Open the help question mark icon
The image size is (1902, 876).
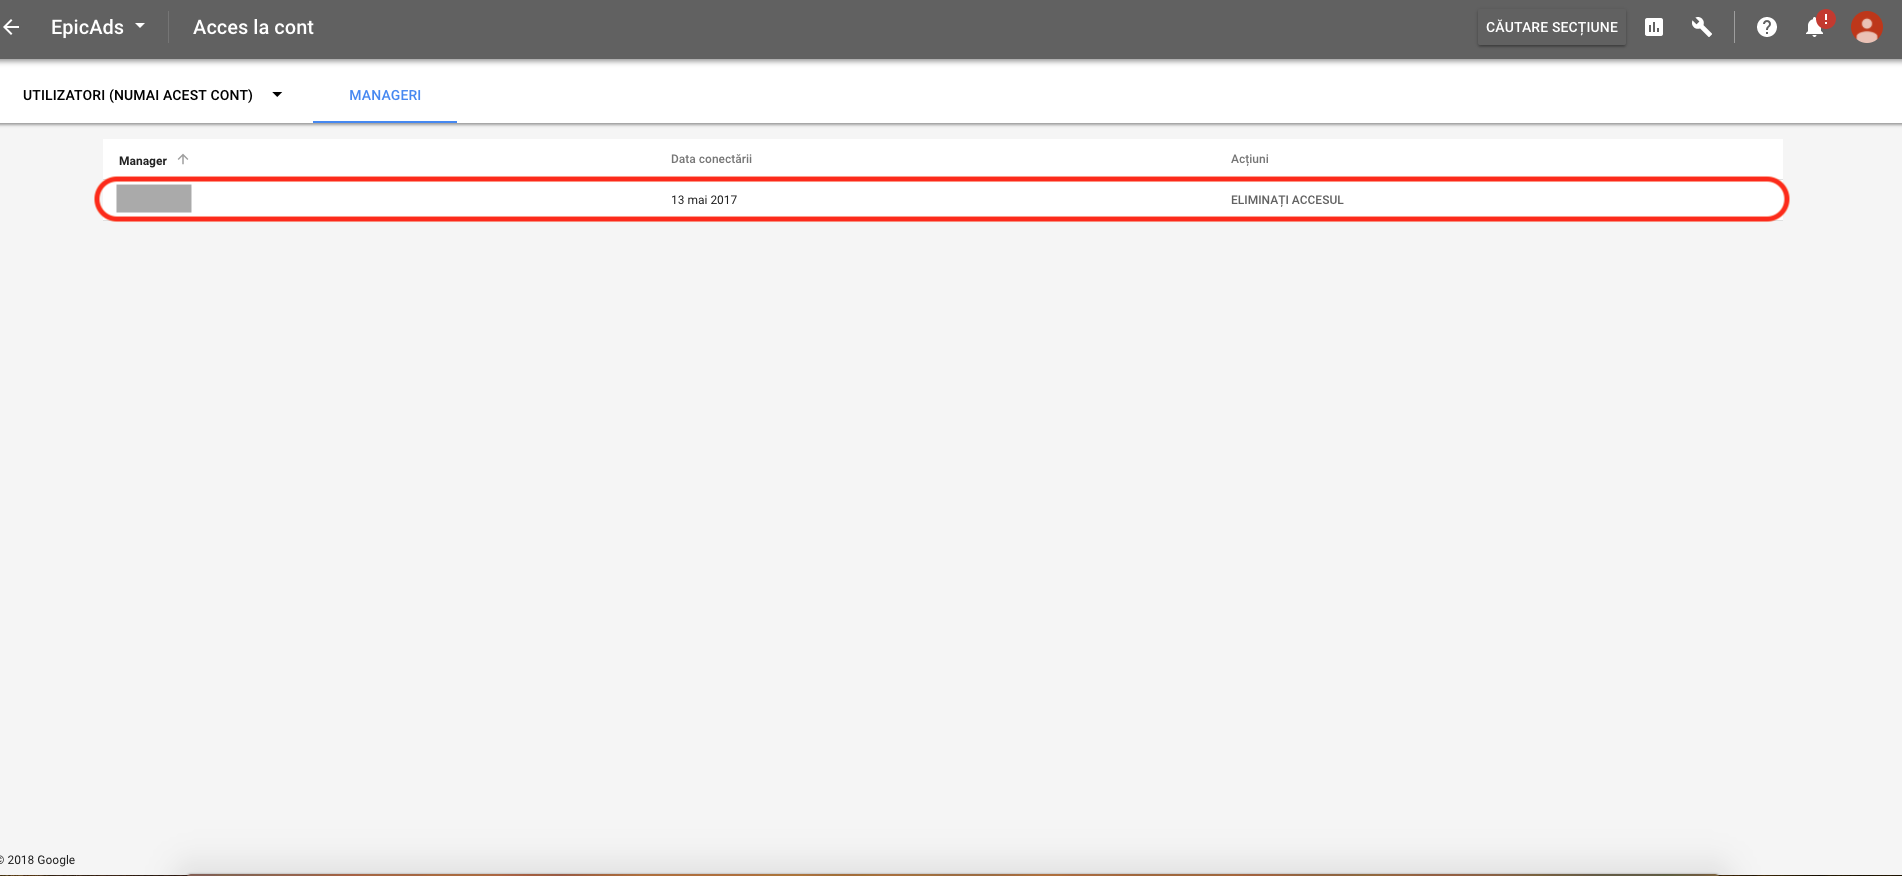(x=1767, y=27)
